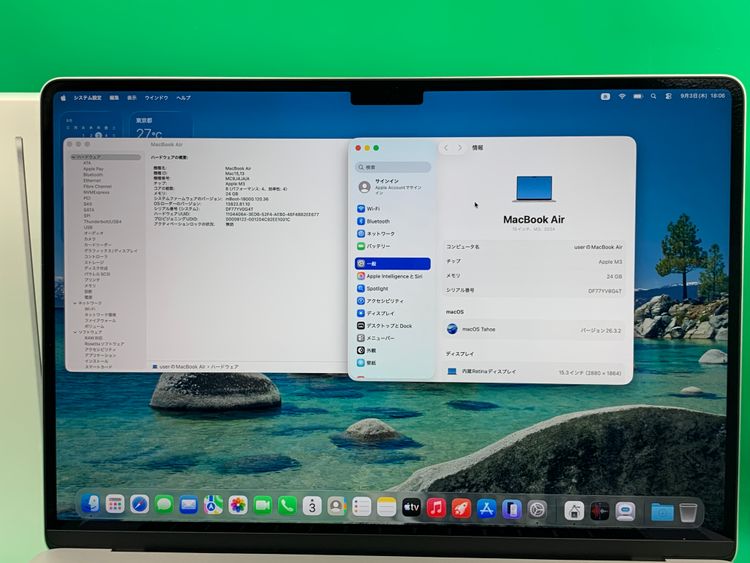The height and width of the screenshot is (563, 750).
Task: Open the red rocket app in Dock
Action: click(461, 508)
